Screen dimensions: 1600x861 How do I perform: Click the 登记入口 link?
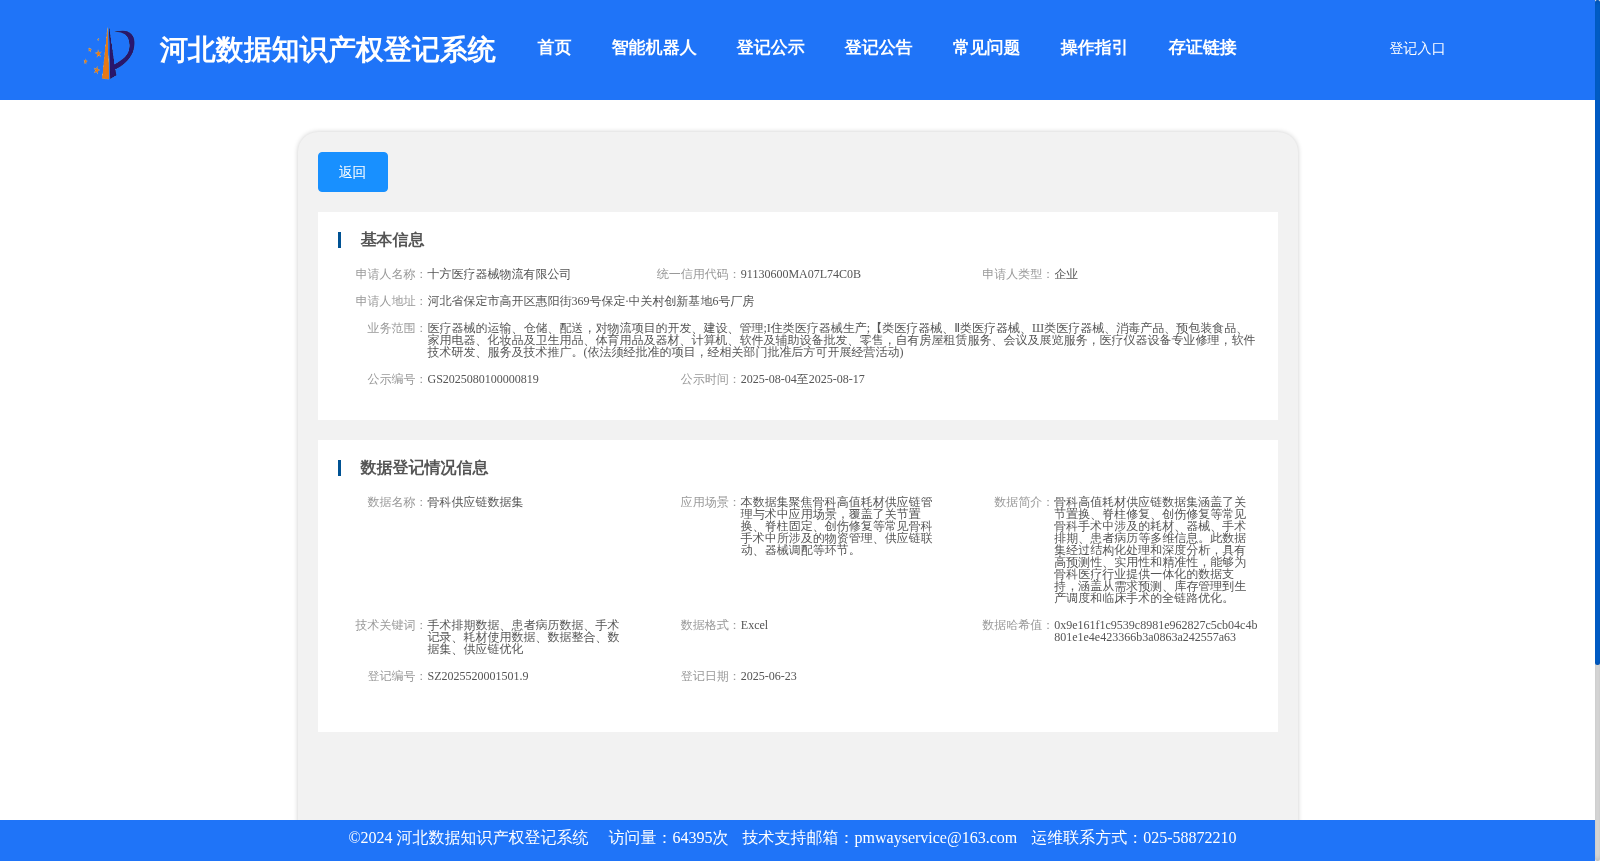pyautogui.click(x=1417, y=48)
